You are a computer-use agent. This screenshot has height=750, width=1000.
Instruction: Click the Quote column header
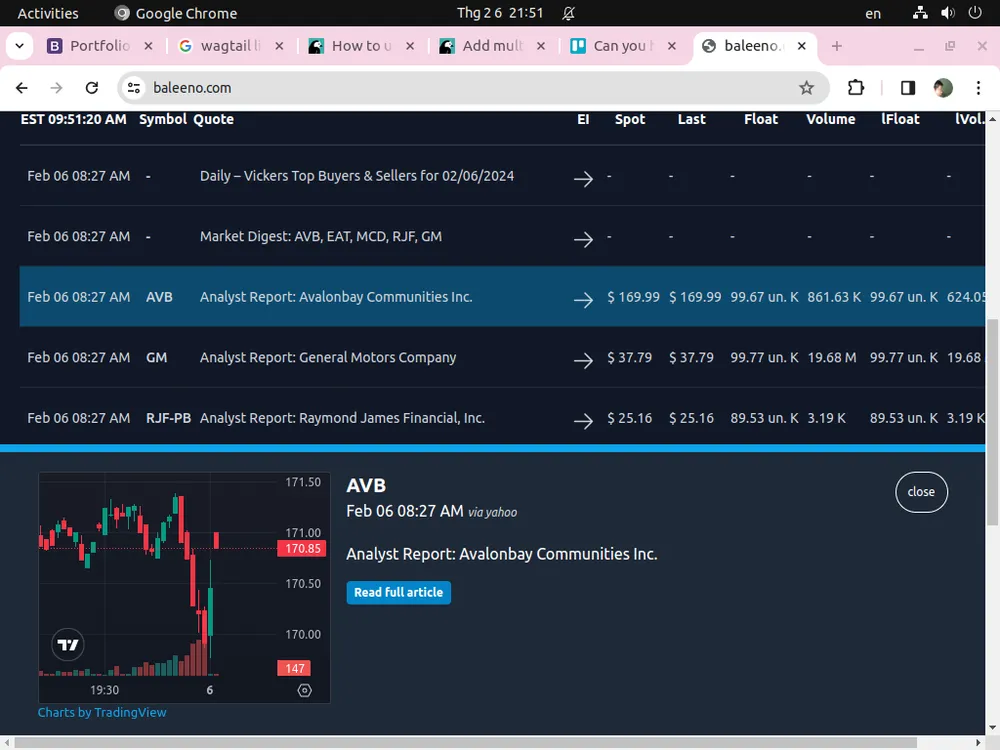[214, 119]
